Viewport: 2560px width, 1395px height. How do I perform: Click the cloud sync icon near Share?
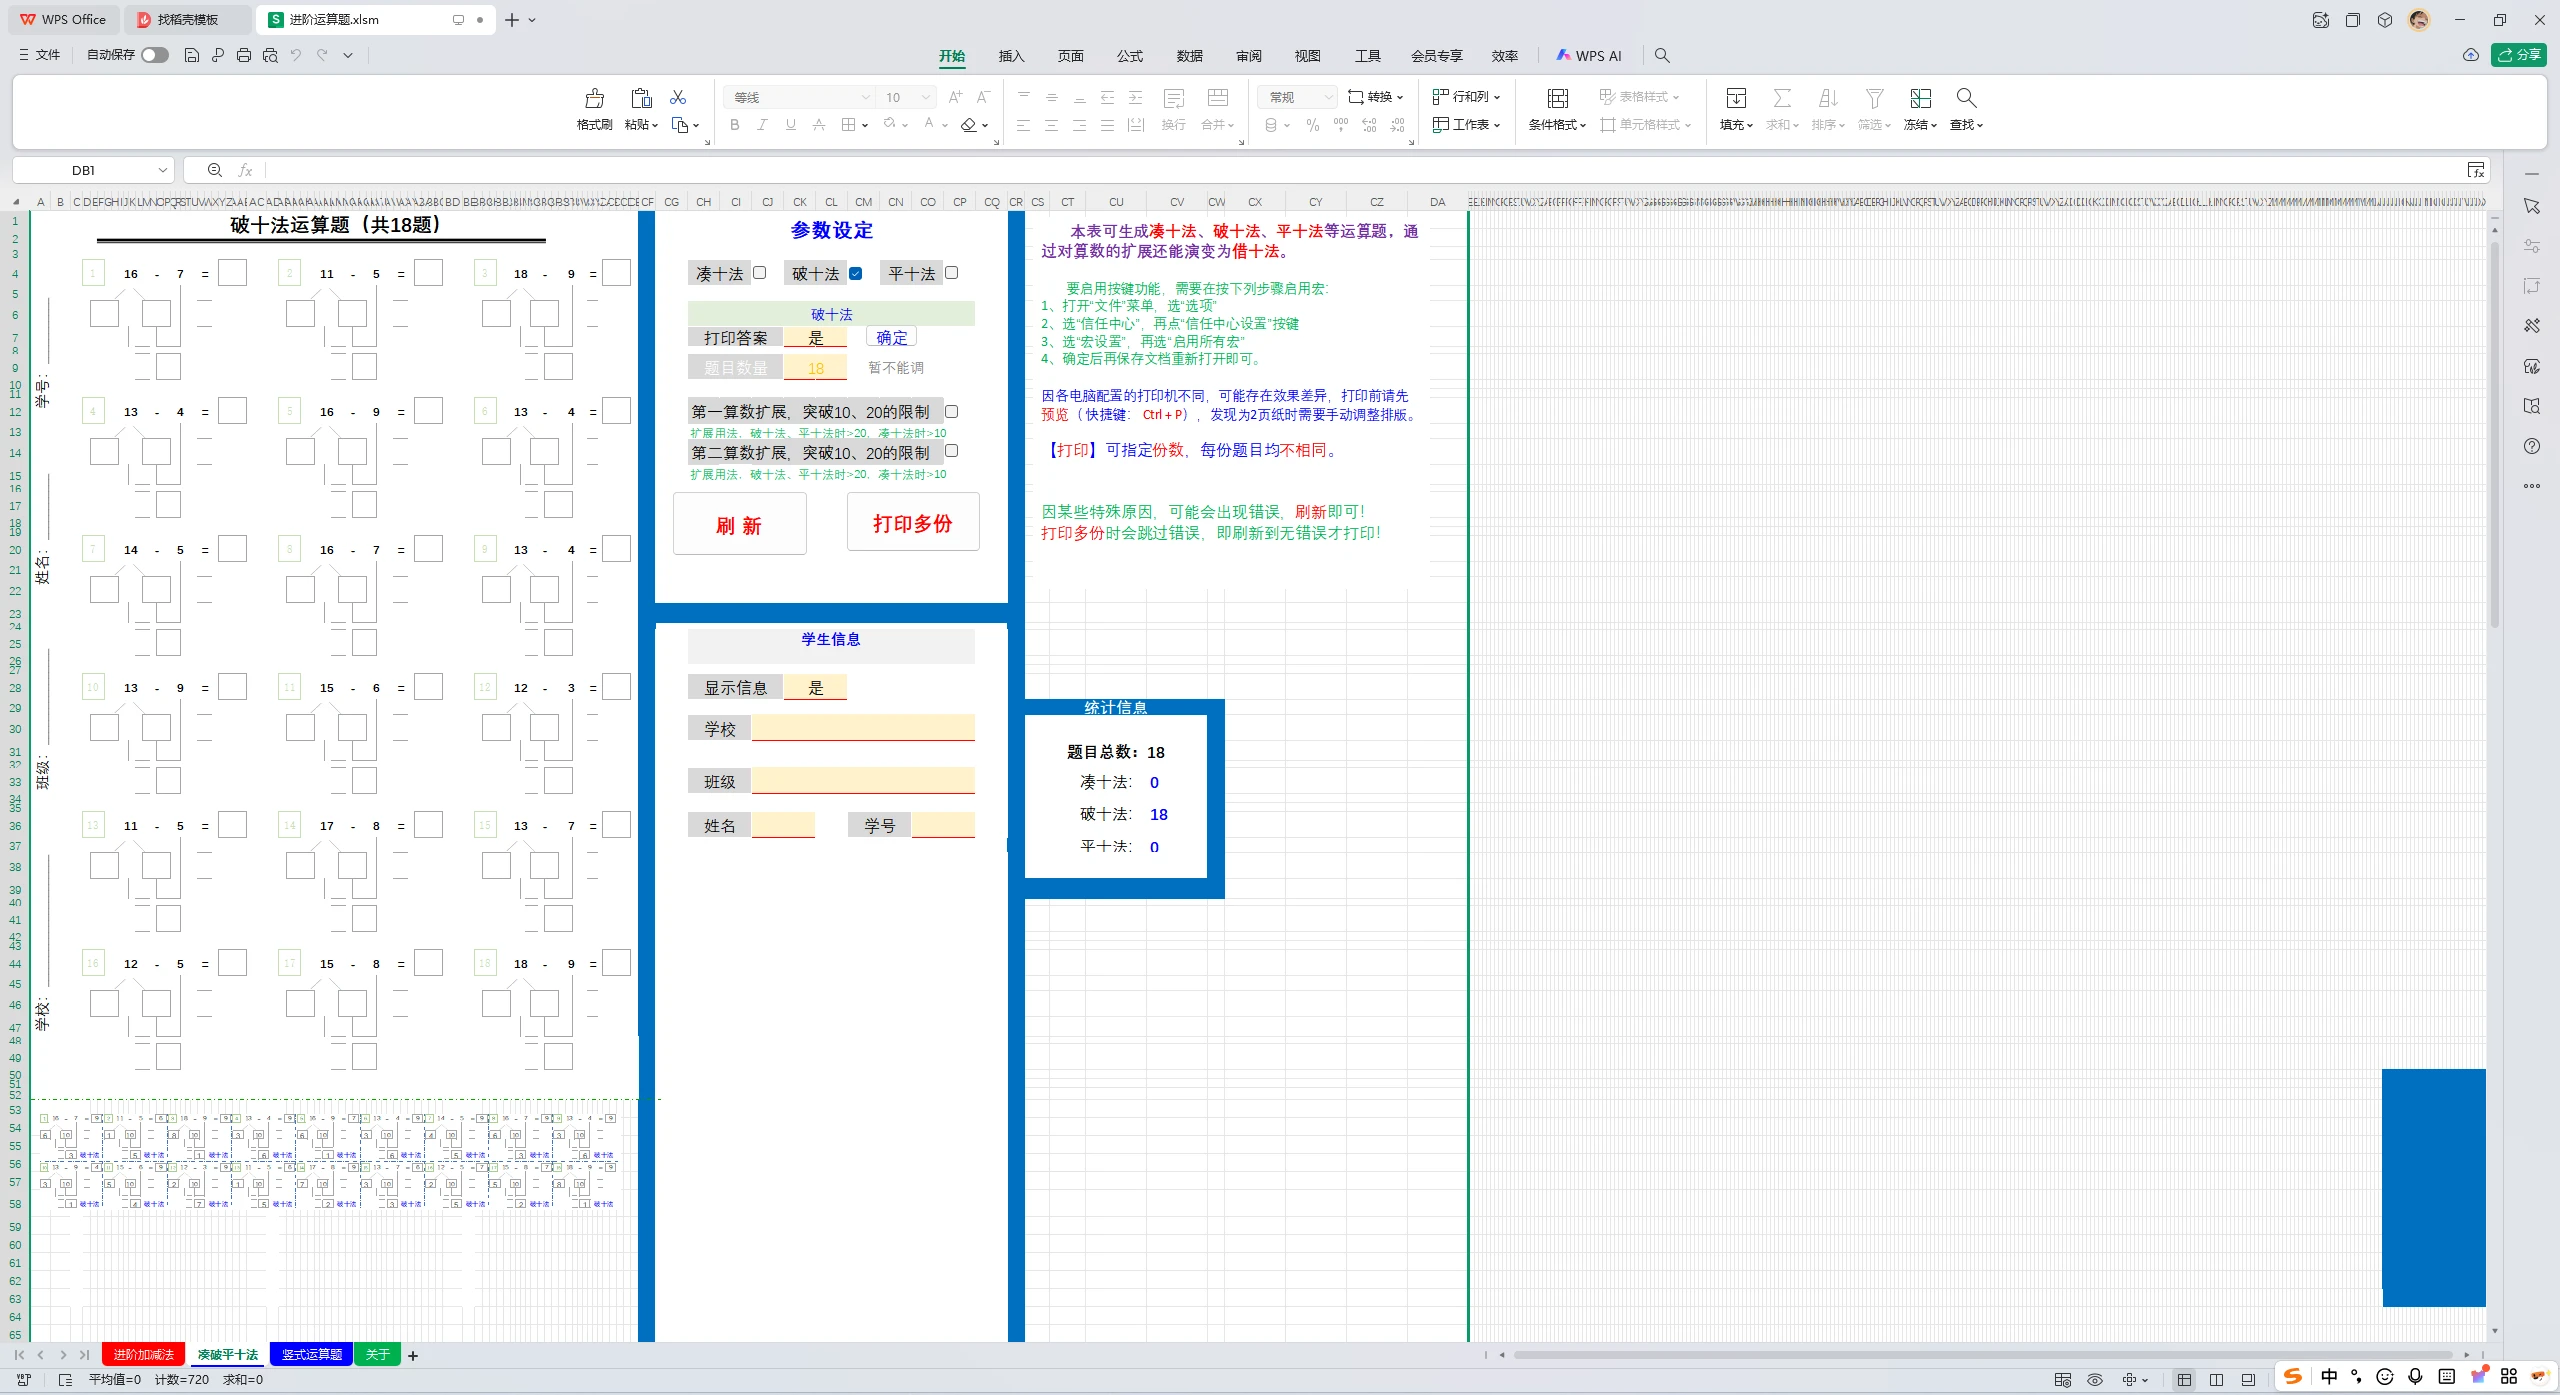coord(2470,55)
